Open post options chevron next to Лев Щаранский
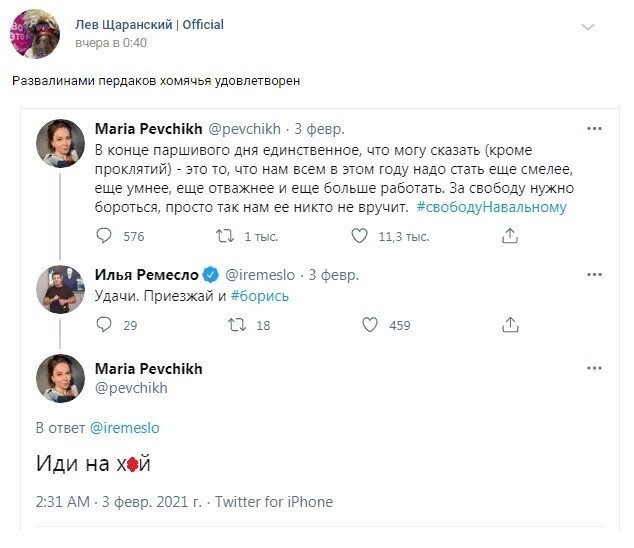The height and width of the screenshot is (548, 634). [588, 27]
